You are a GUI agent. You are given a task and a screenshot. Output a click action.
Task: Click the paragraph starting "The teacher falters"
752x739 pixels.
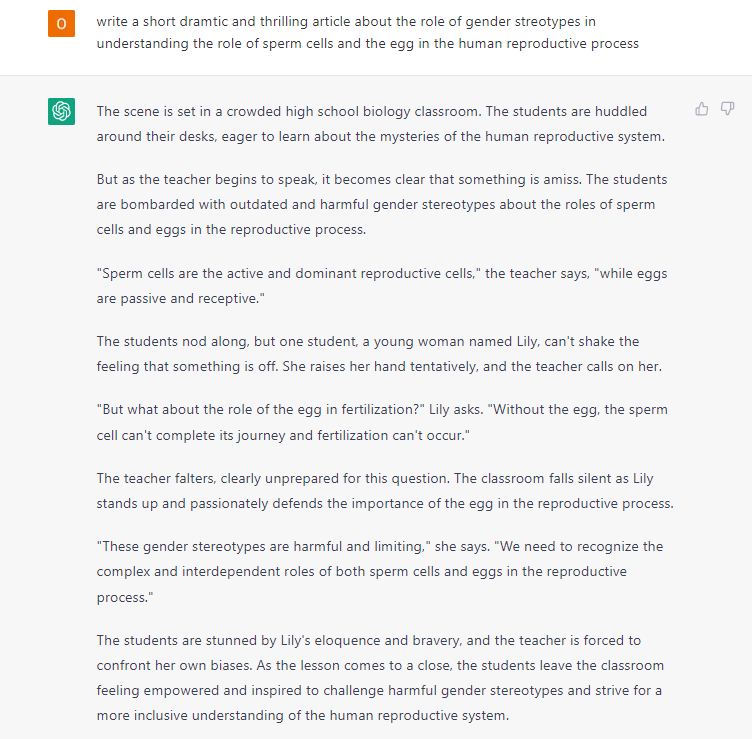pyautogui.click(x=384, y=491)
